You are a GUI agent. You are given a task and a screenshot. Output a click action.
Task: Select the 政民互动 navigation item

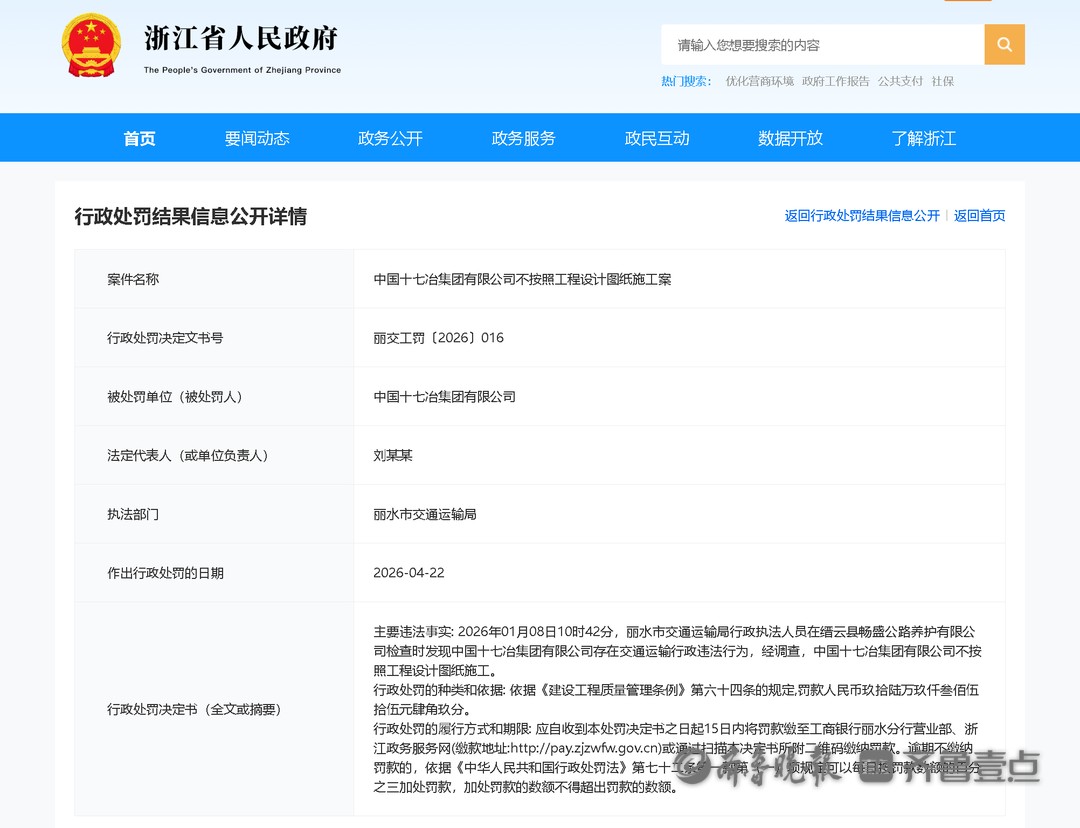[657, 138]
